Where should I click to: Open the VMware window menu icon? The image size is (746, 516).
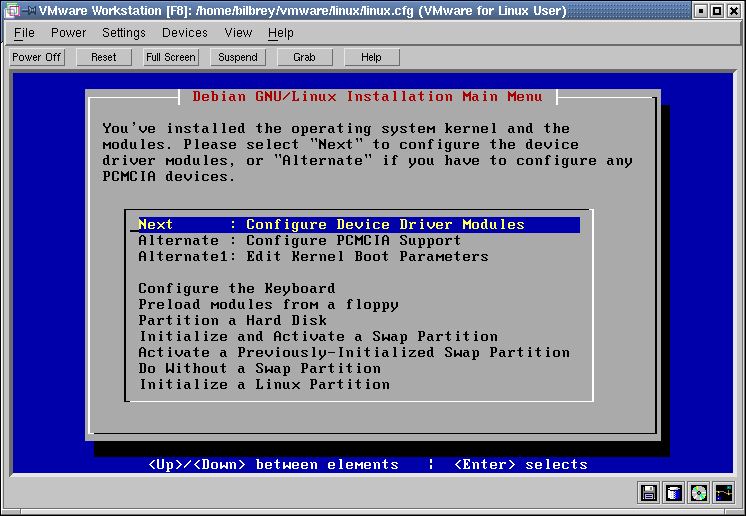point(11,11)
